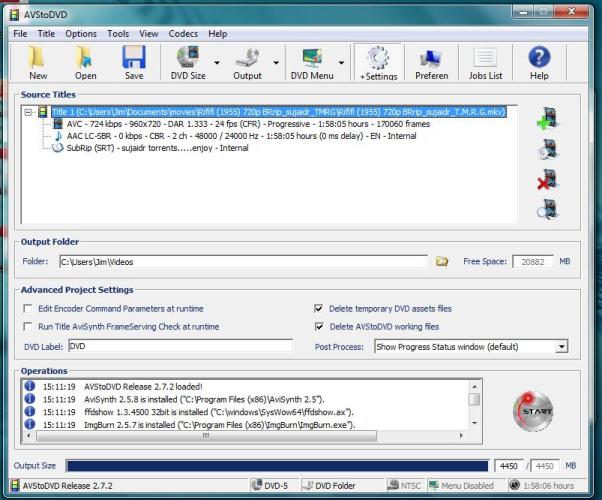Screen dimensions: 602x500
Task: Click the info icon of AVStoDVD Release loaded entry
Action: point(30,386)
